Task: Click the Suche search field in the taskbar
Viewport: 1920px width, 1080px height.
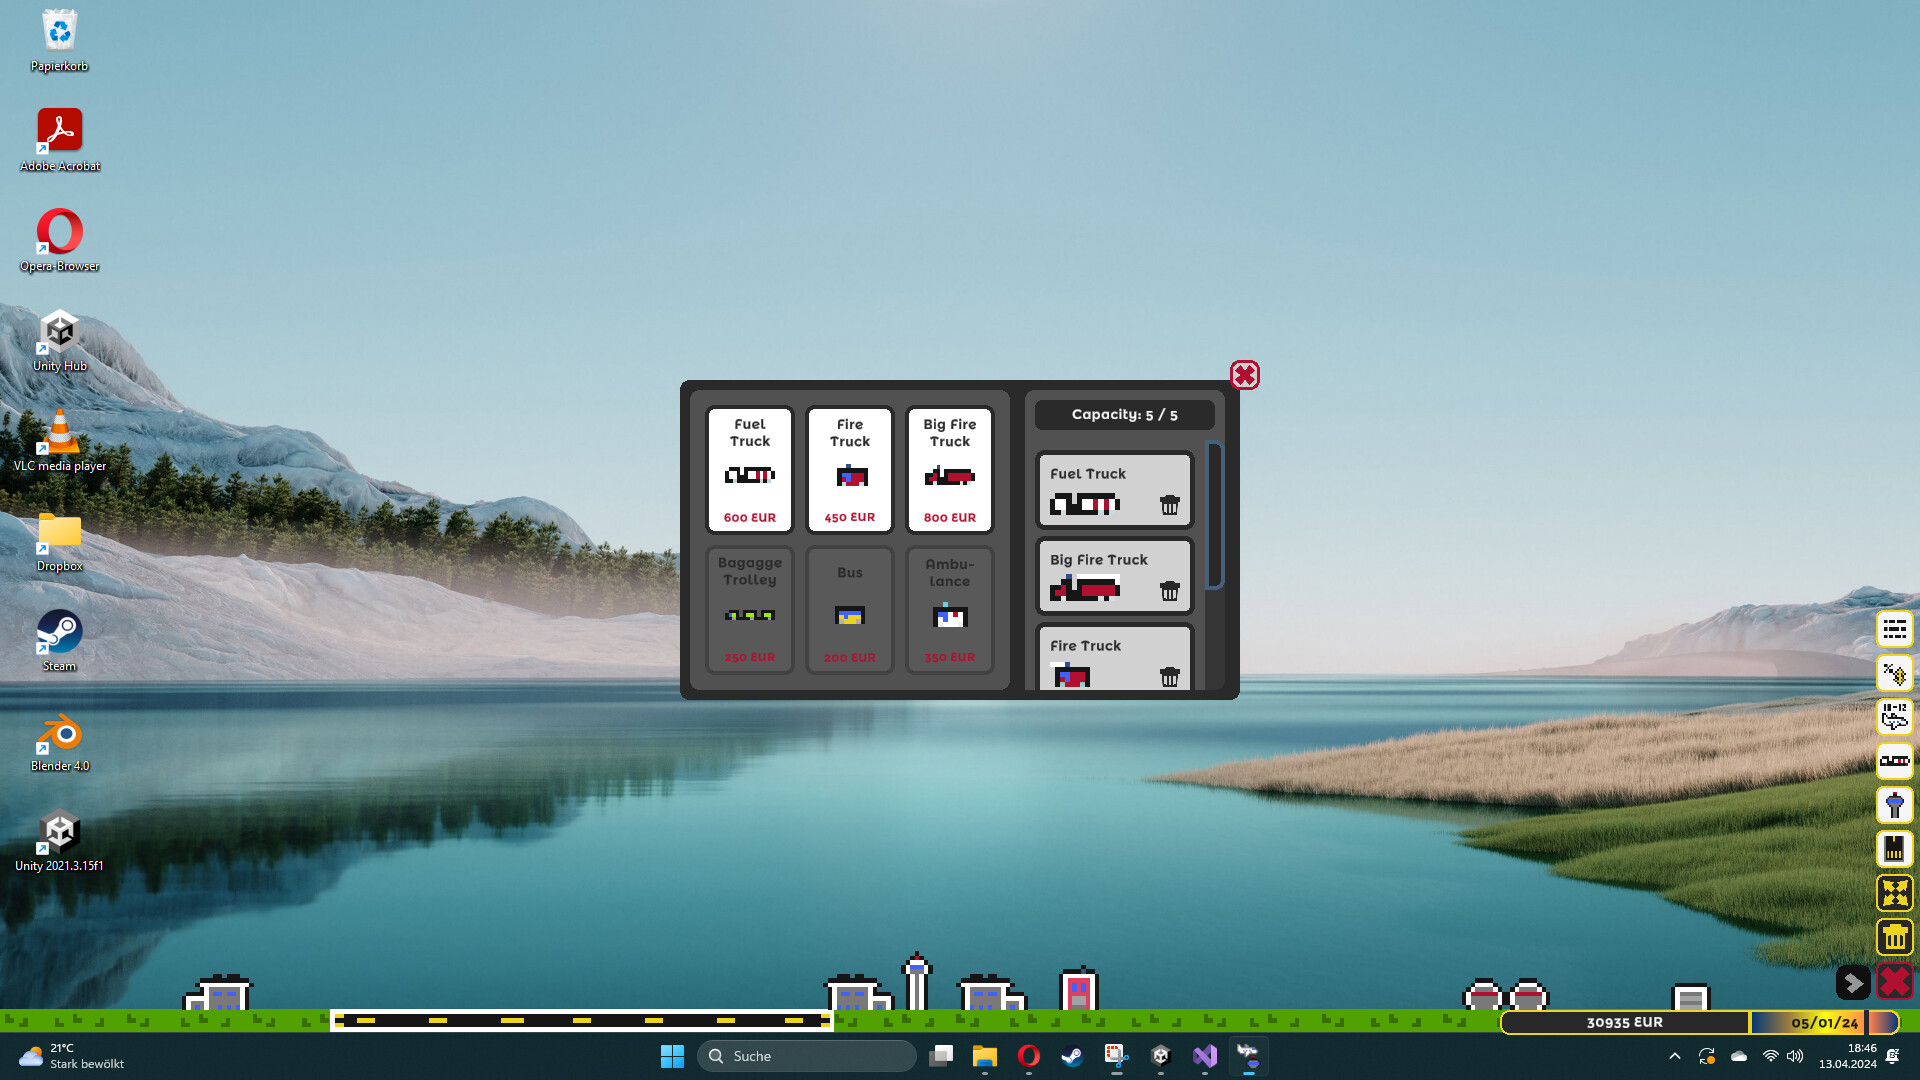Action: [x=807, y=1056]
